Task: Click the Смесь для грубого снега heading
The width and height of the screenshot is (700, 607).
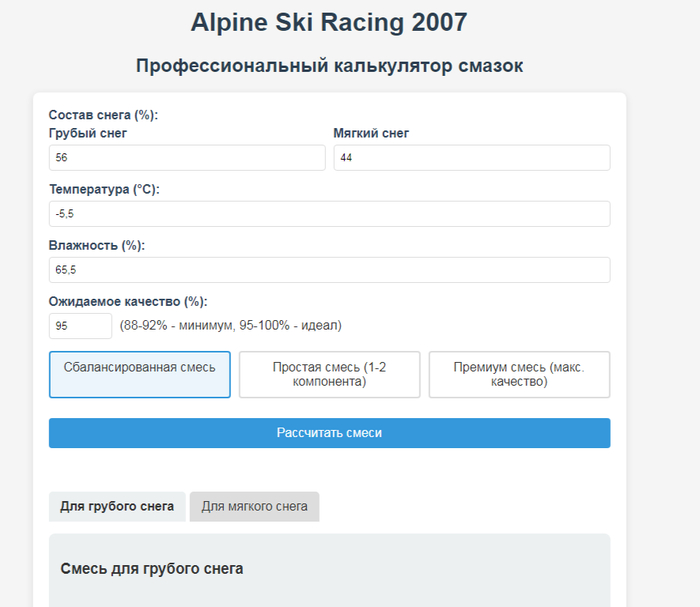Action: (152, 569)
